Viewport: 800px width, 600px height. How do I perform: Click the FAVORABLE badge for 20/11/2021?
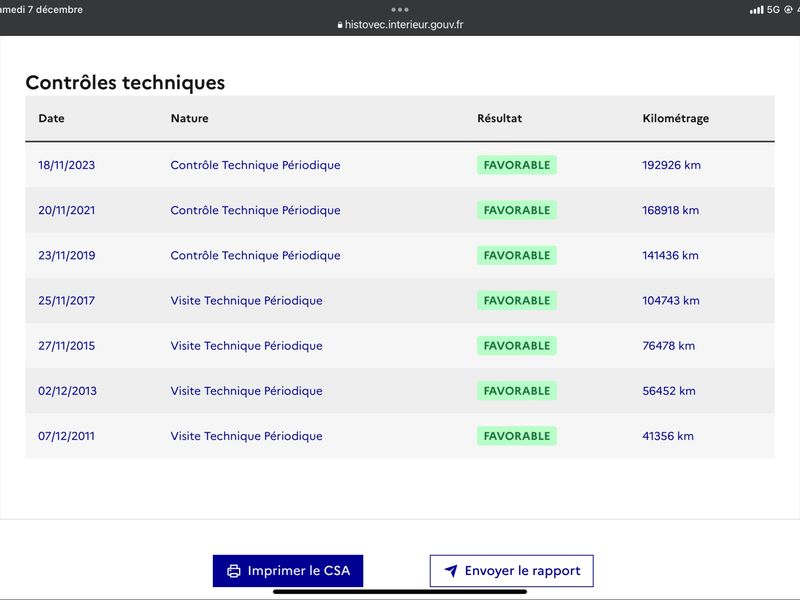[517, 210]
